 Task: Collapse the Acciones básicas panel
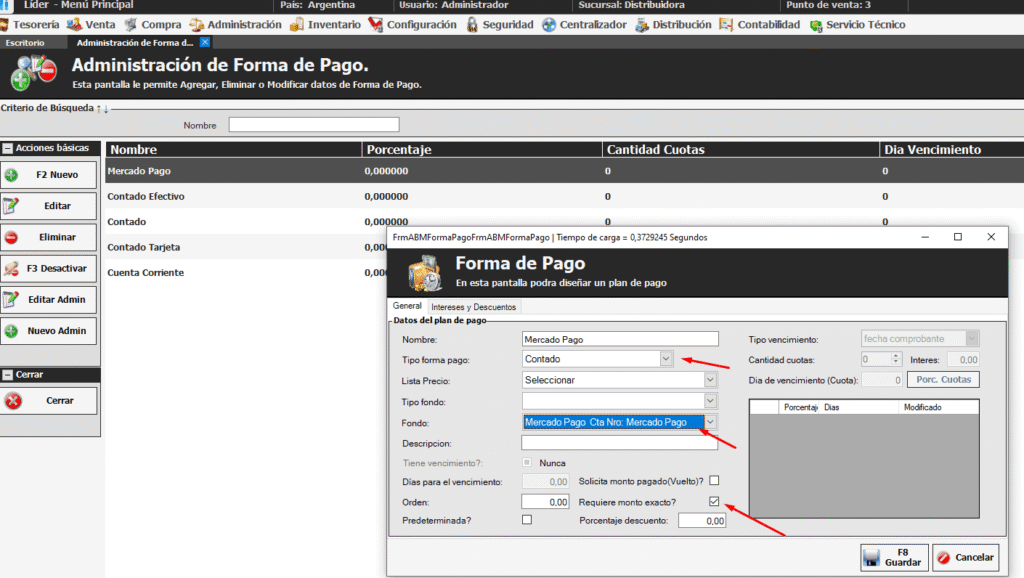coord(8,148)
